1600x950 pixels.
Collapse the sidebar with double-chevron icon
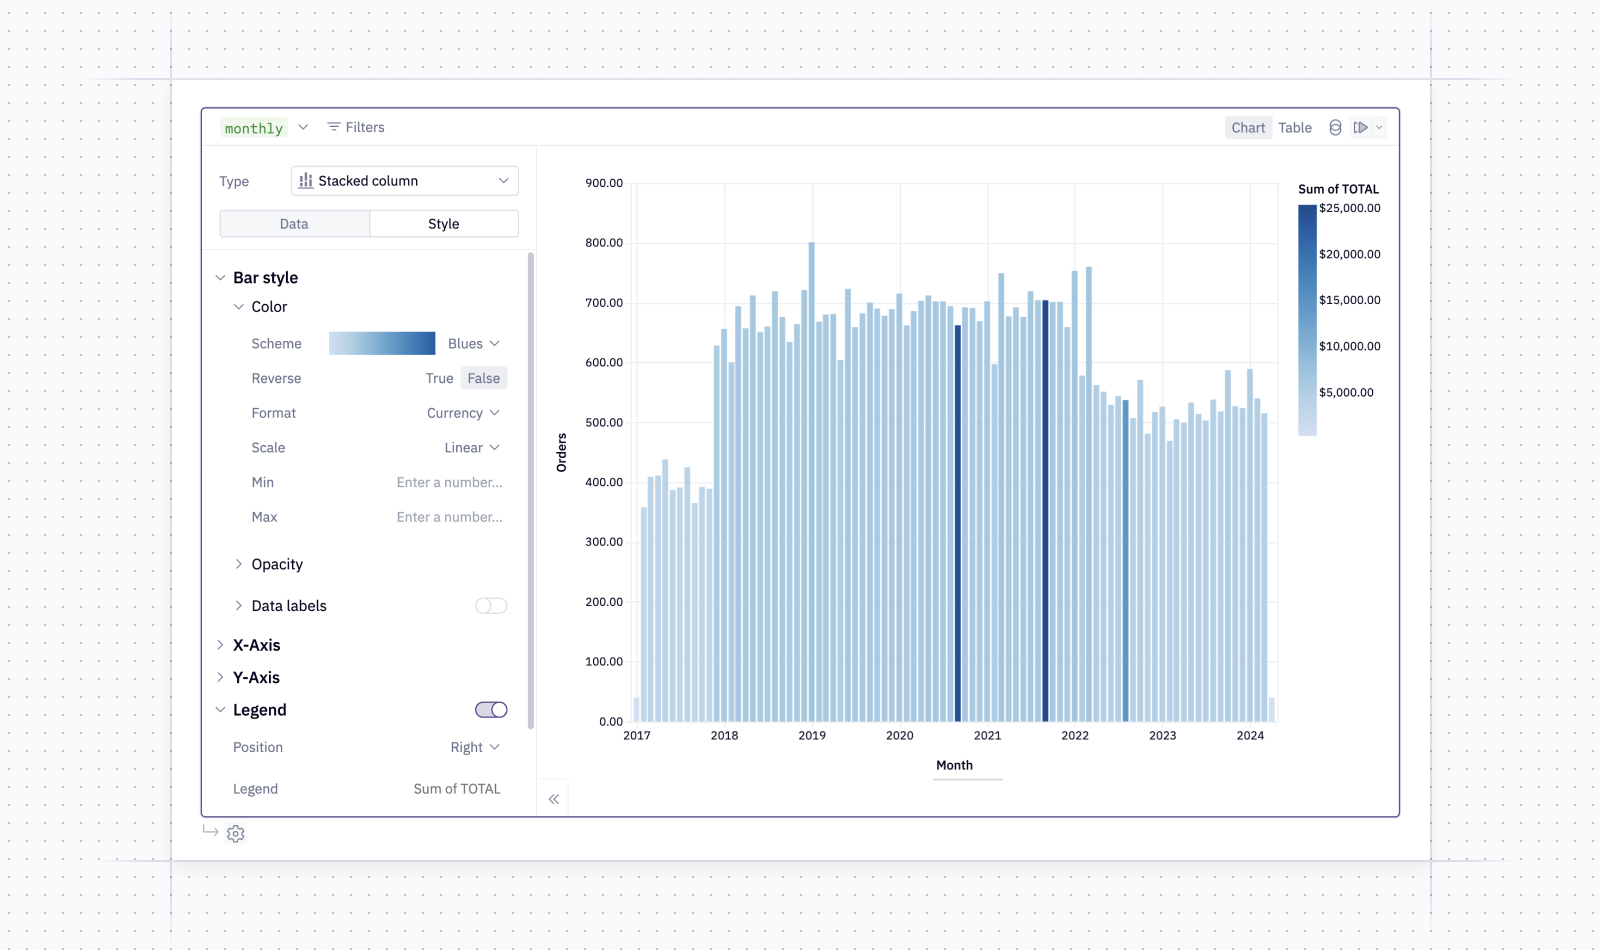[x=553, y=799]
